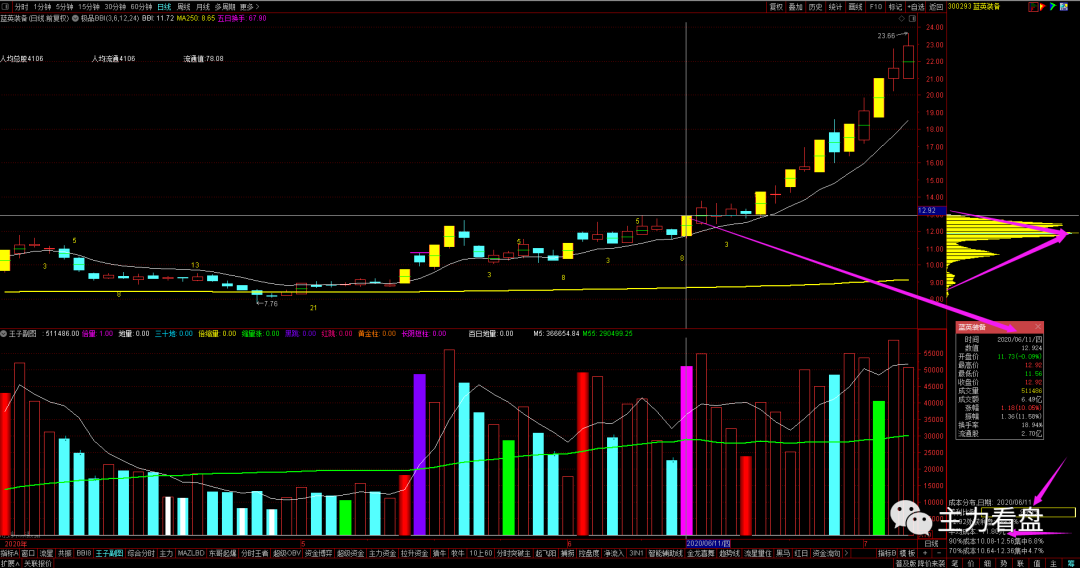Select the 资金流向 indicator tab
Viewport: 1080px width, 568px height.
826,554
